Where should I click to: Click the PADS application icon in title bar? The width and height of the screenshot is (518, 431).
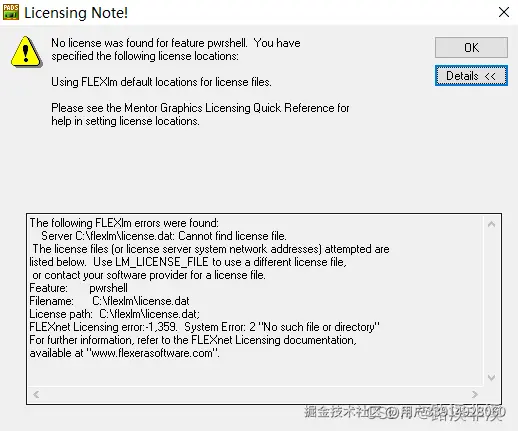(x=11, y=12)
